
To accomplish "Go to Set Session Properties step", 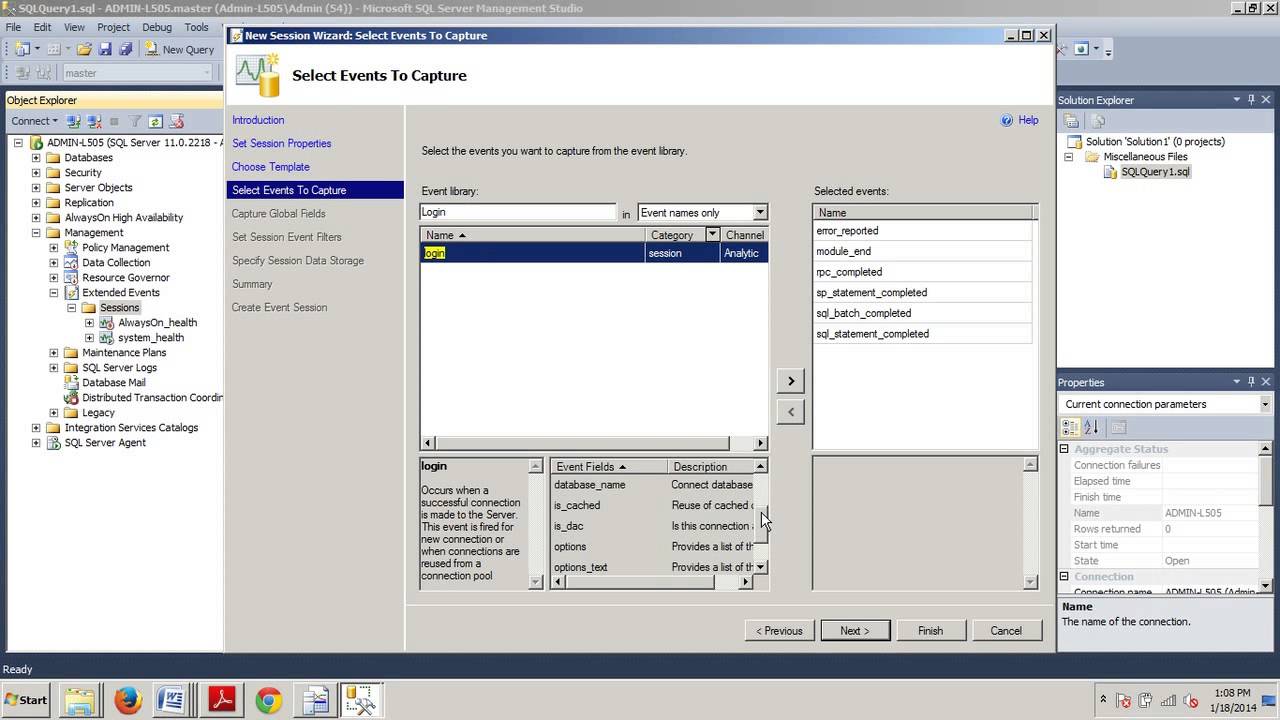I will pos(281,143).
